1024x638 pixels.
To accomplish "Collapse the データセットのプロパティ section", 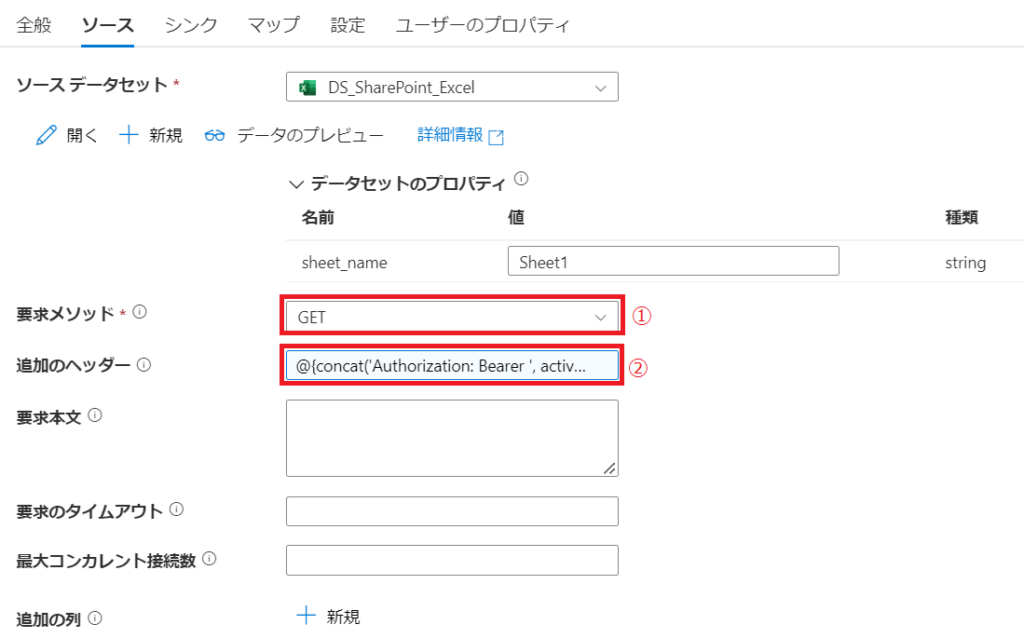I will pyautogui.click(x=296, y=184).
